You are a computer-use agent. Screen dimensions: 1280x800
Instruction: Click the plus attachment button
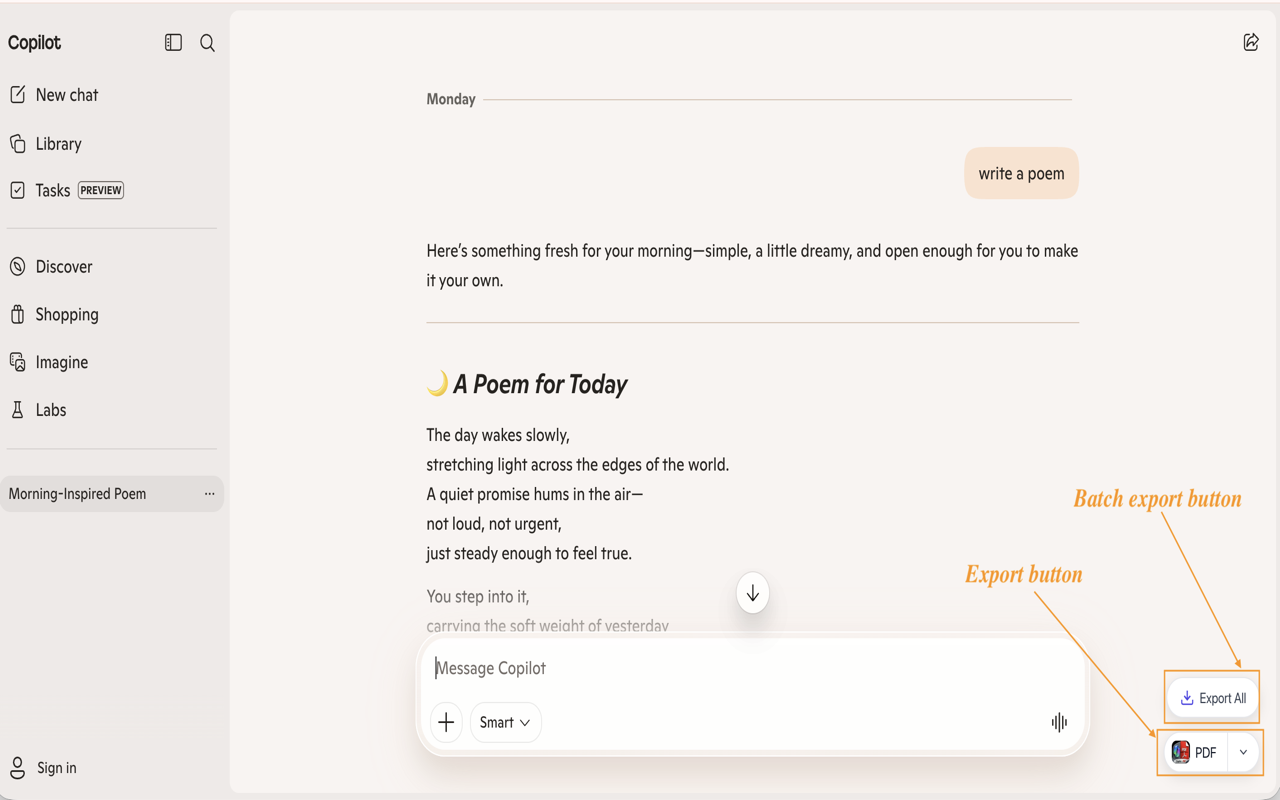(x=446, y=722)
